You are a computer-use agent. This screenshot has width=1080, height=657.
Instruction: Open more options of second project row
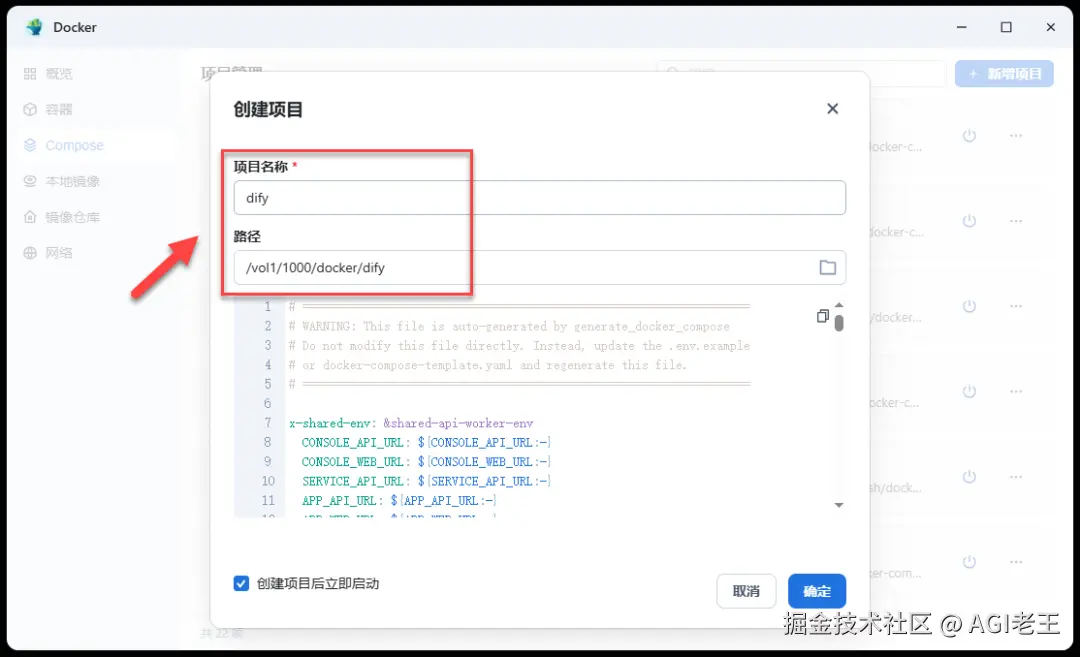click(x=1016, y=221)
